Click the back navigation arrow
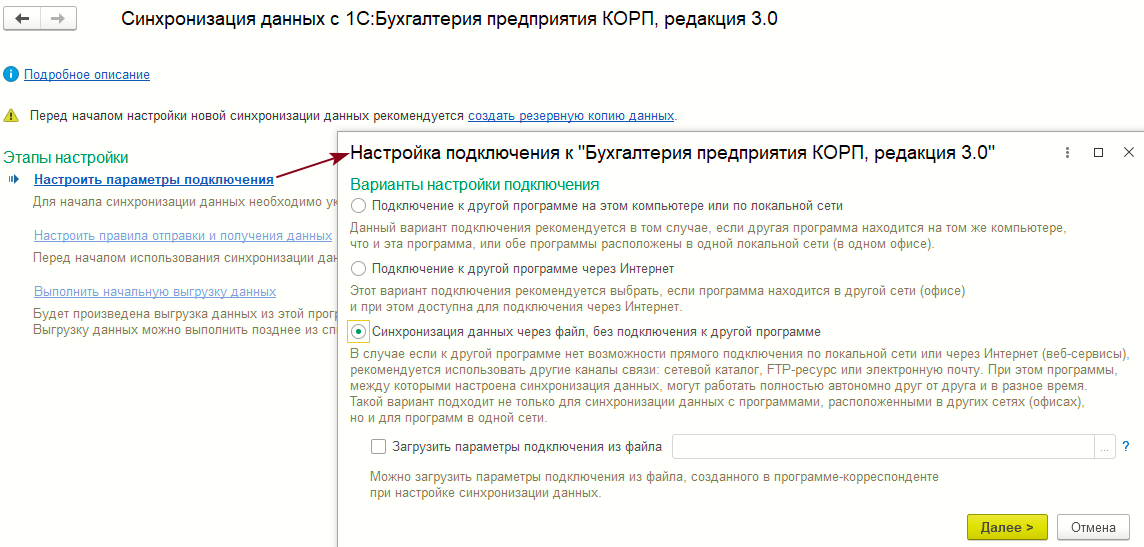The image size is (1144, 547). [x=22, y=19]
